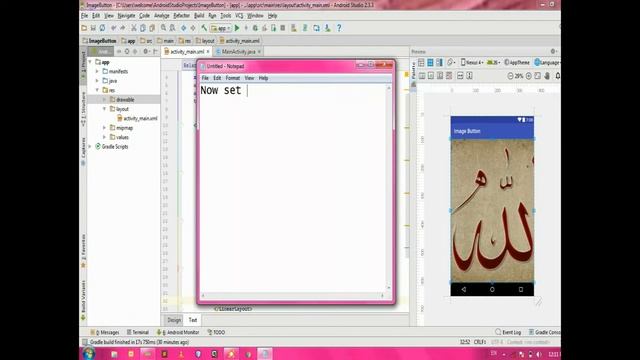Click the layout breadcrumb
Viewport: 640px width, 360px height.
[205, 41]
